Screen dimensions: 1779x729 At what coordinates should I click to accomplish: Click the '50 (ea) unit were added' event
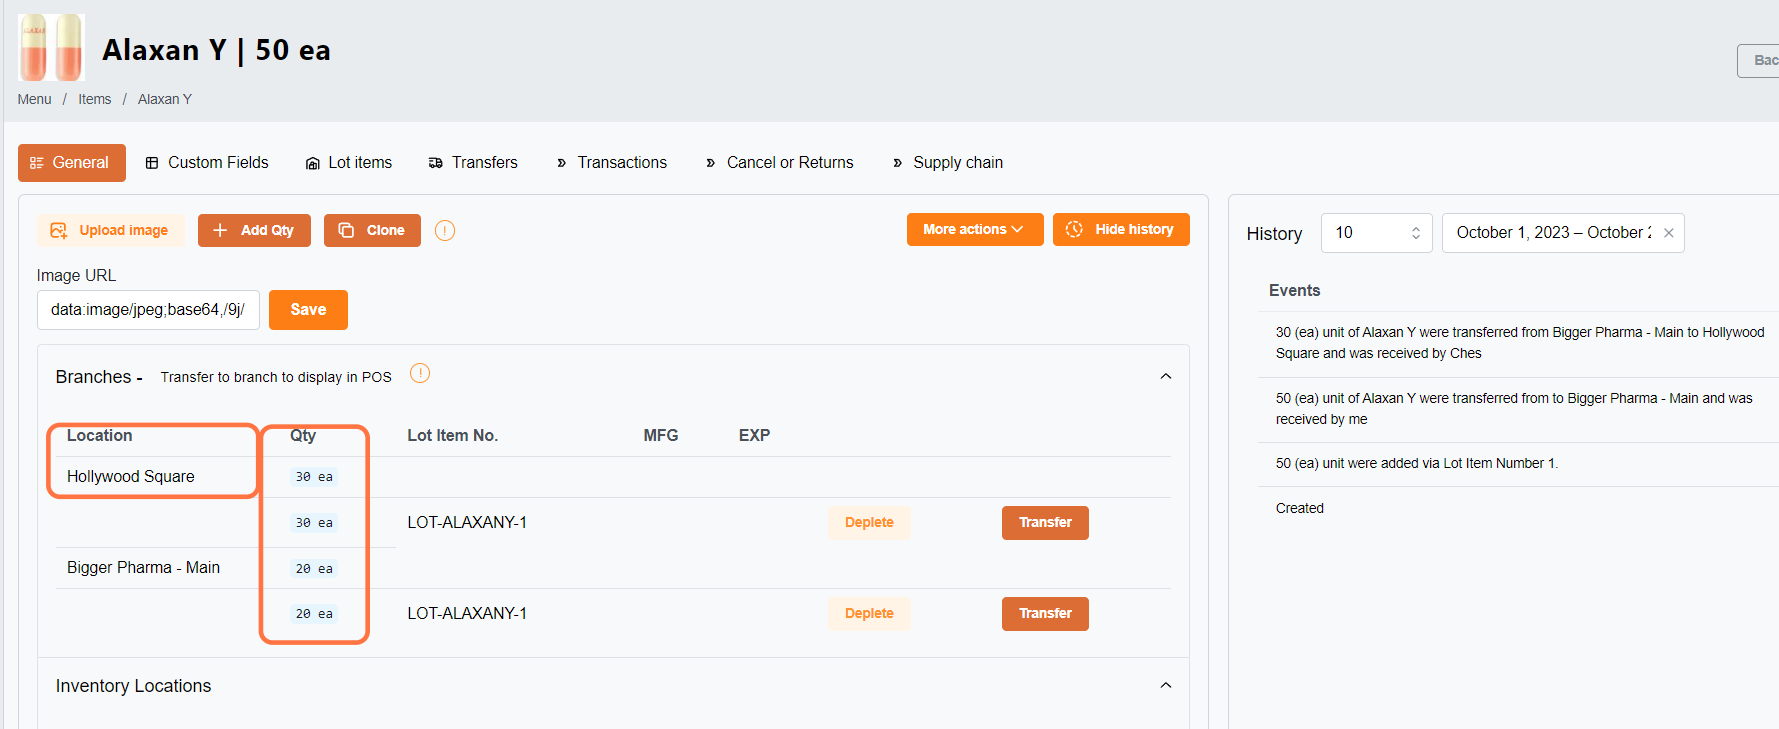click(x=1417, y=463)
